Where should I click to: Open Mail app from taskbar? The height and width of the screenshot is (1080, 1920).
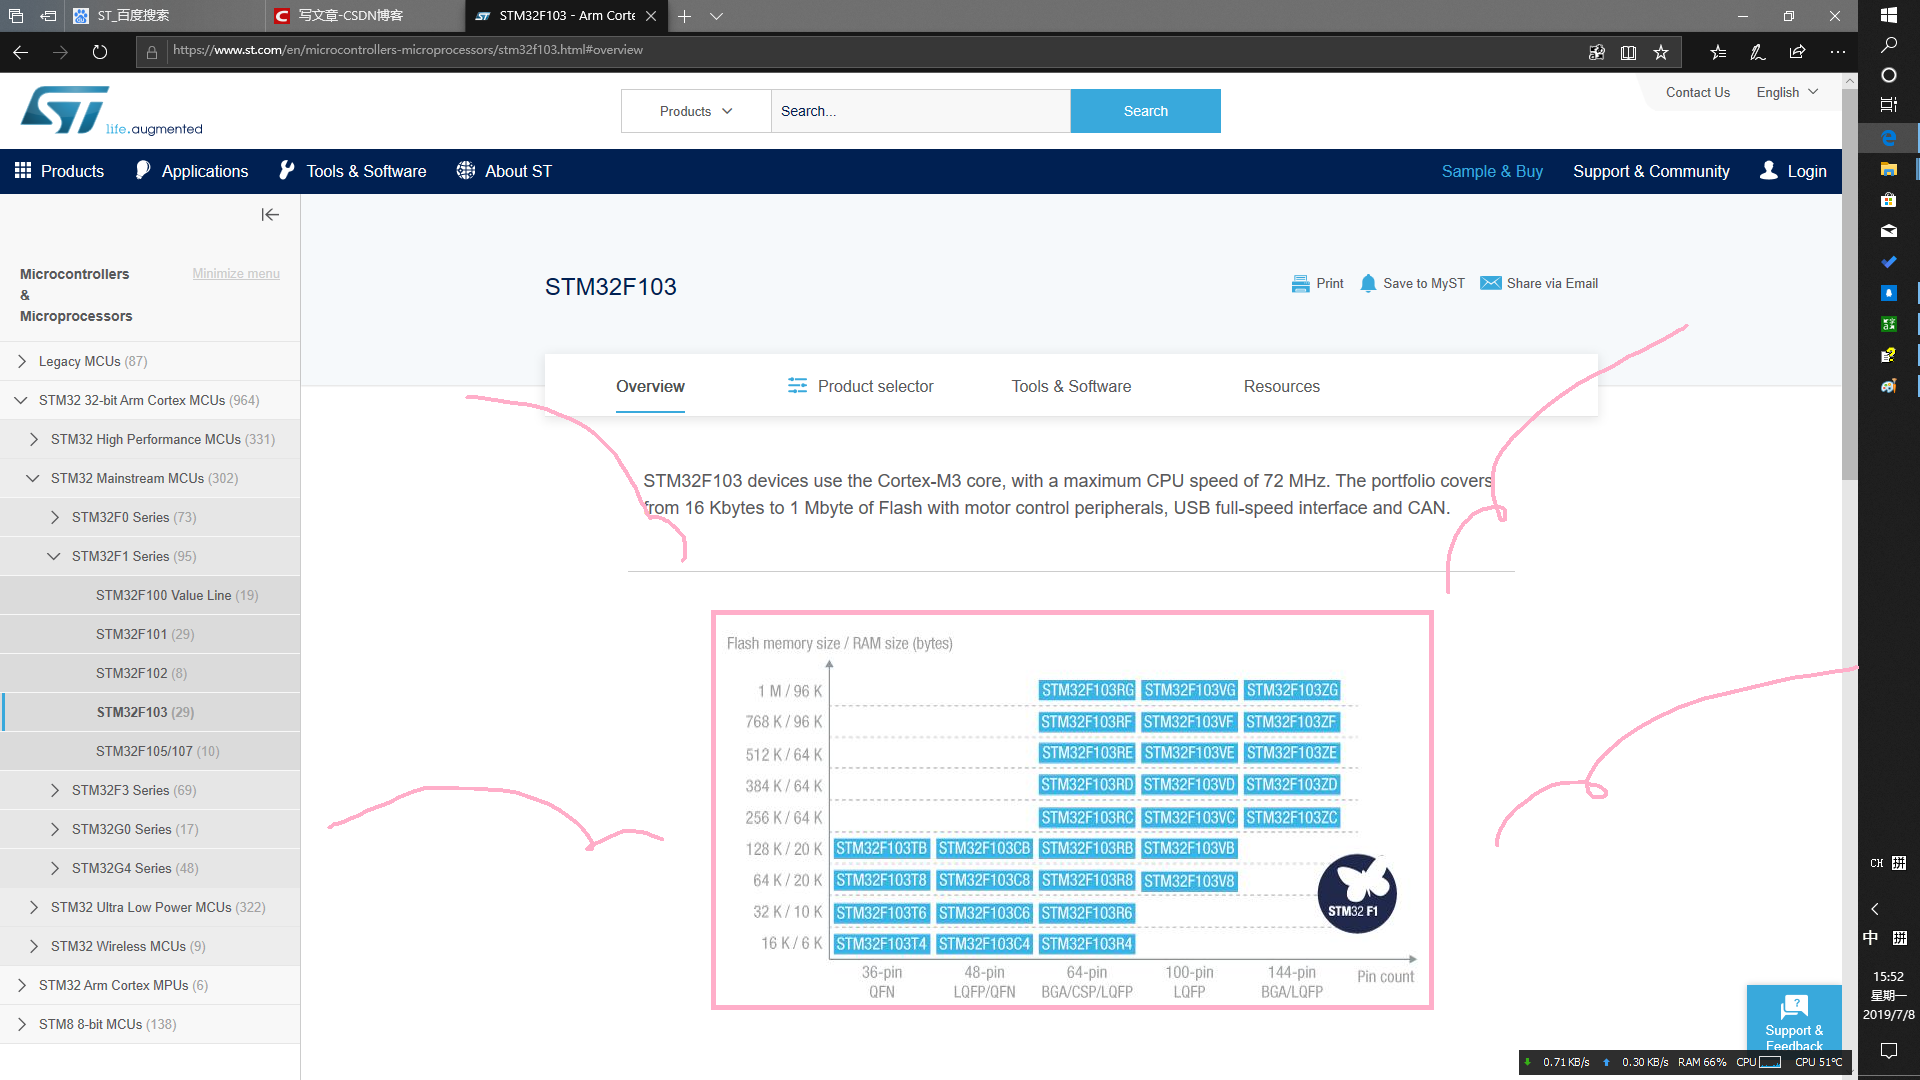coord(1888,231)
